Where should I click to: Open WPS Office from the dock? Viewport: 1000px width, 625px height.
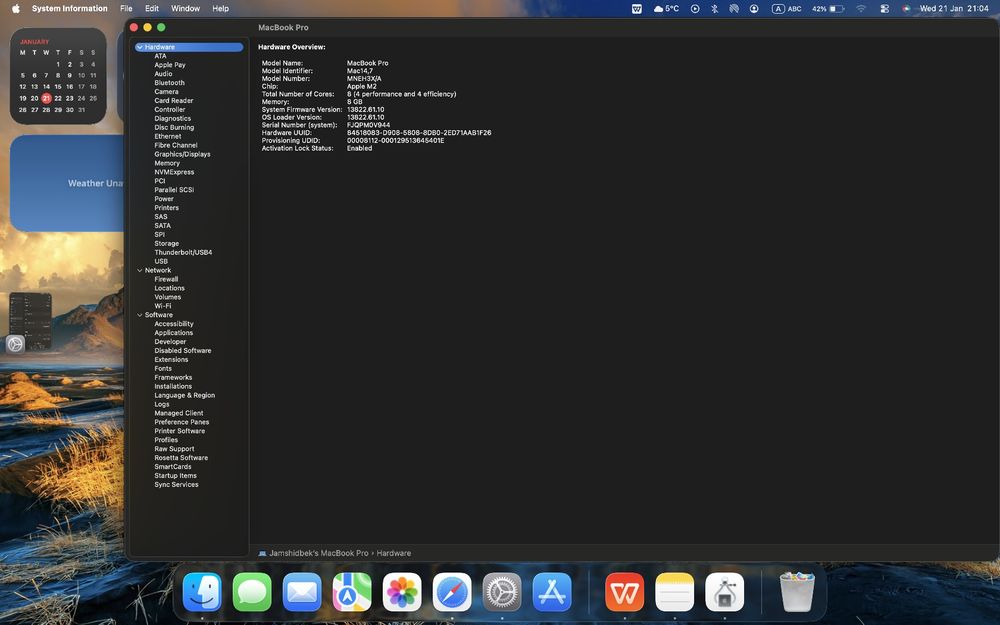[x=625, y=592]
